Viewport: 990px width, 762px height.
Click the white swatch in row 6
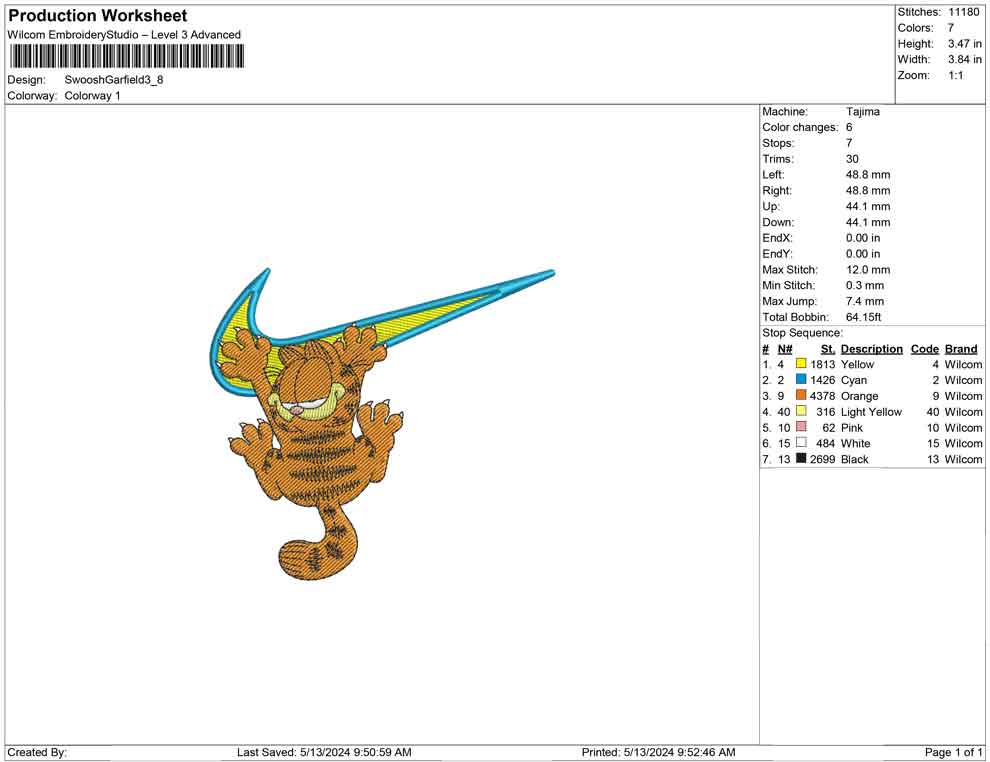pyautogui.click(x=801, y=443)
